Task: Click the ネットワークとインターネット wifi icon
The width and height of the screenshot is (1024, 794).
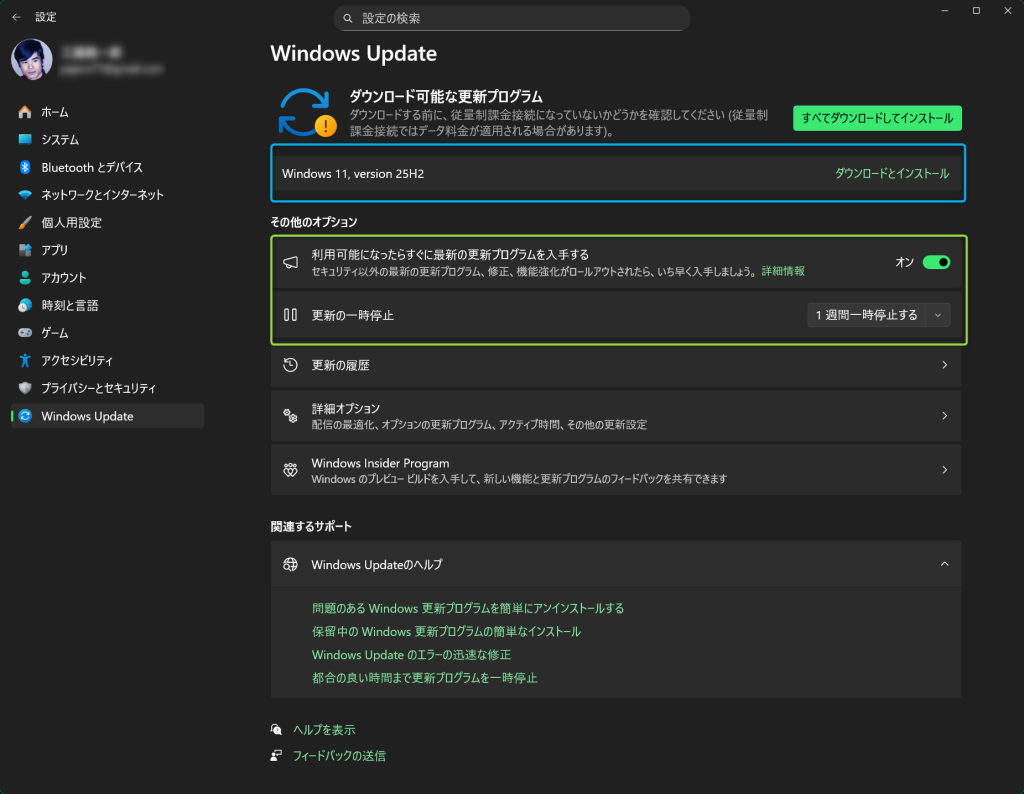Action: point(25,195)
